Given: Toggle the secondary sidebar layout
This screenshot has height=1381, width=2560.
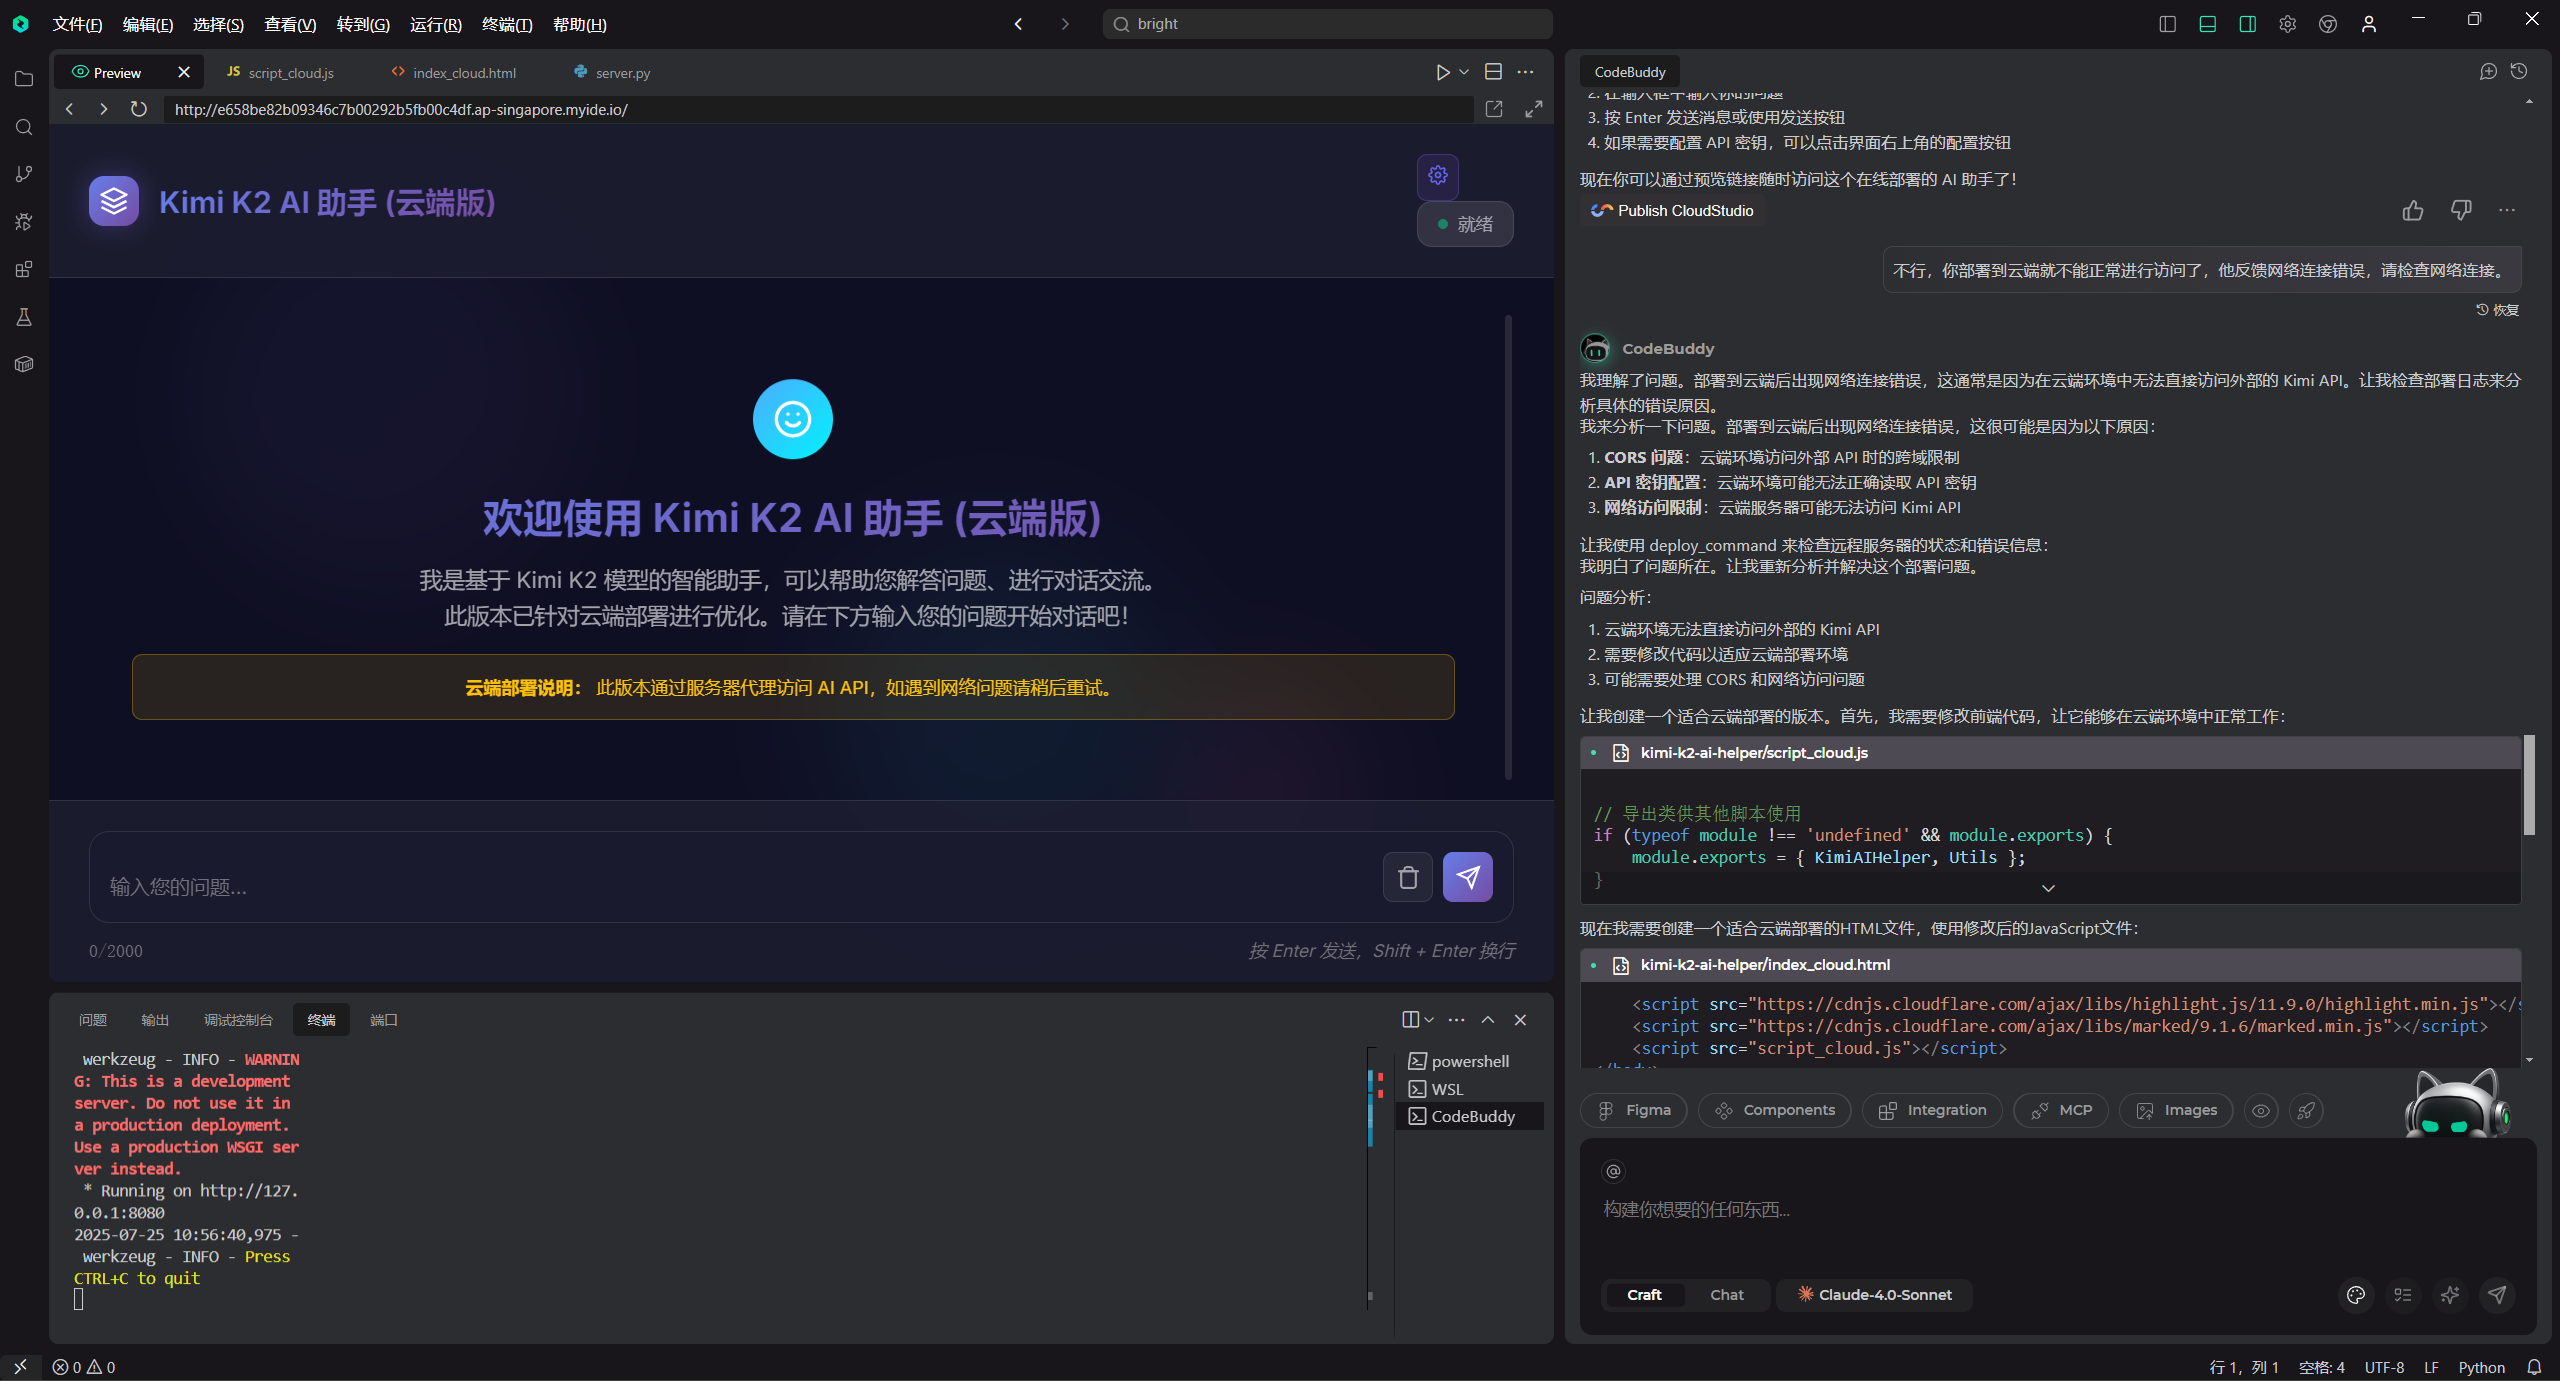Looking at the screenshot, I should coord(2247,24).
